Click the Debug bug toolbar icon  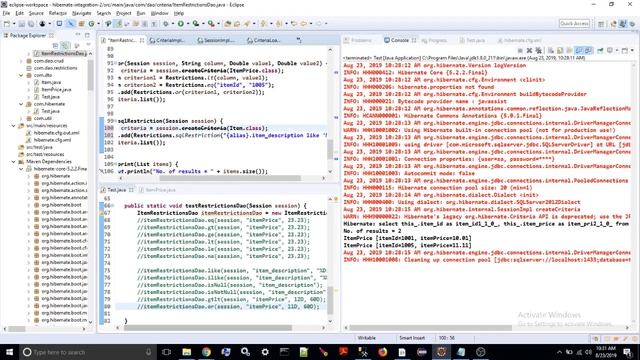[166, 24]
